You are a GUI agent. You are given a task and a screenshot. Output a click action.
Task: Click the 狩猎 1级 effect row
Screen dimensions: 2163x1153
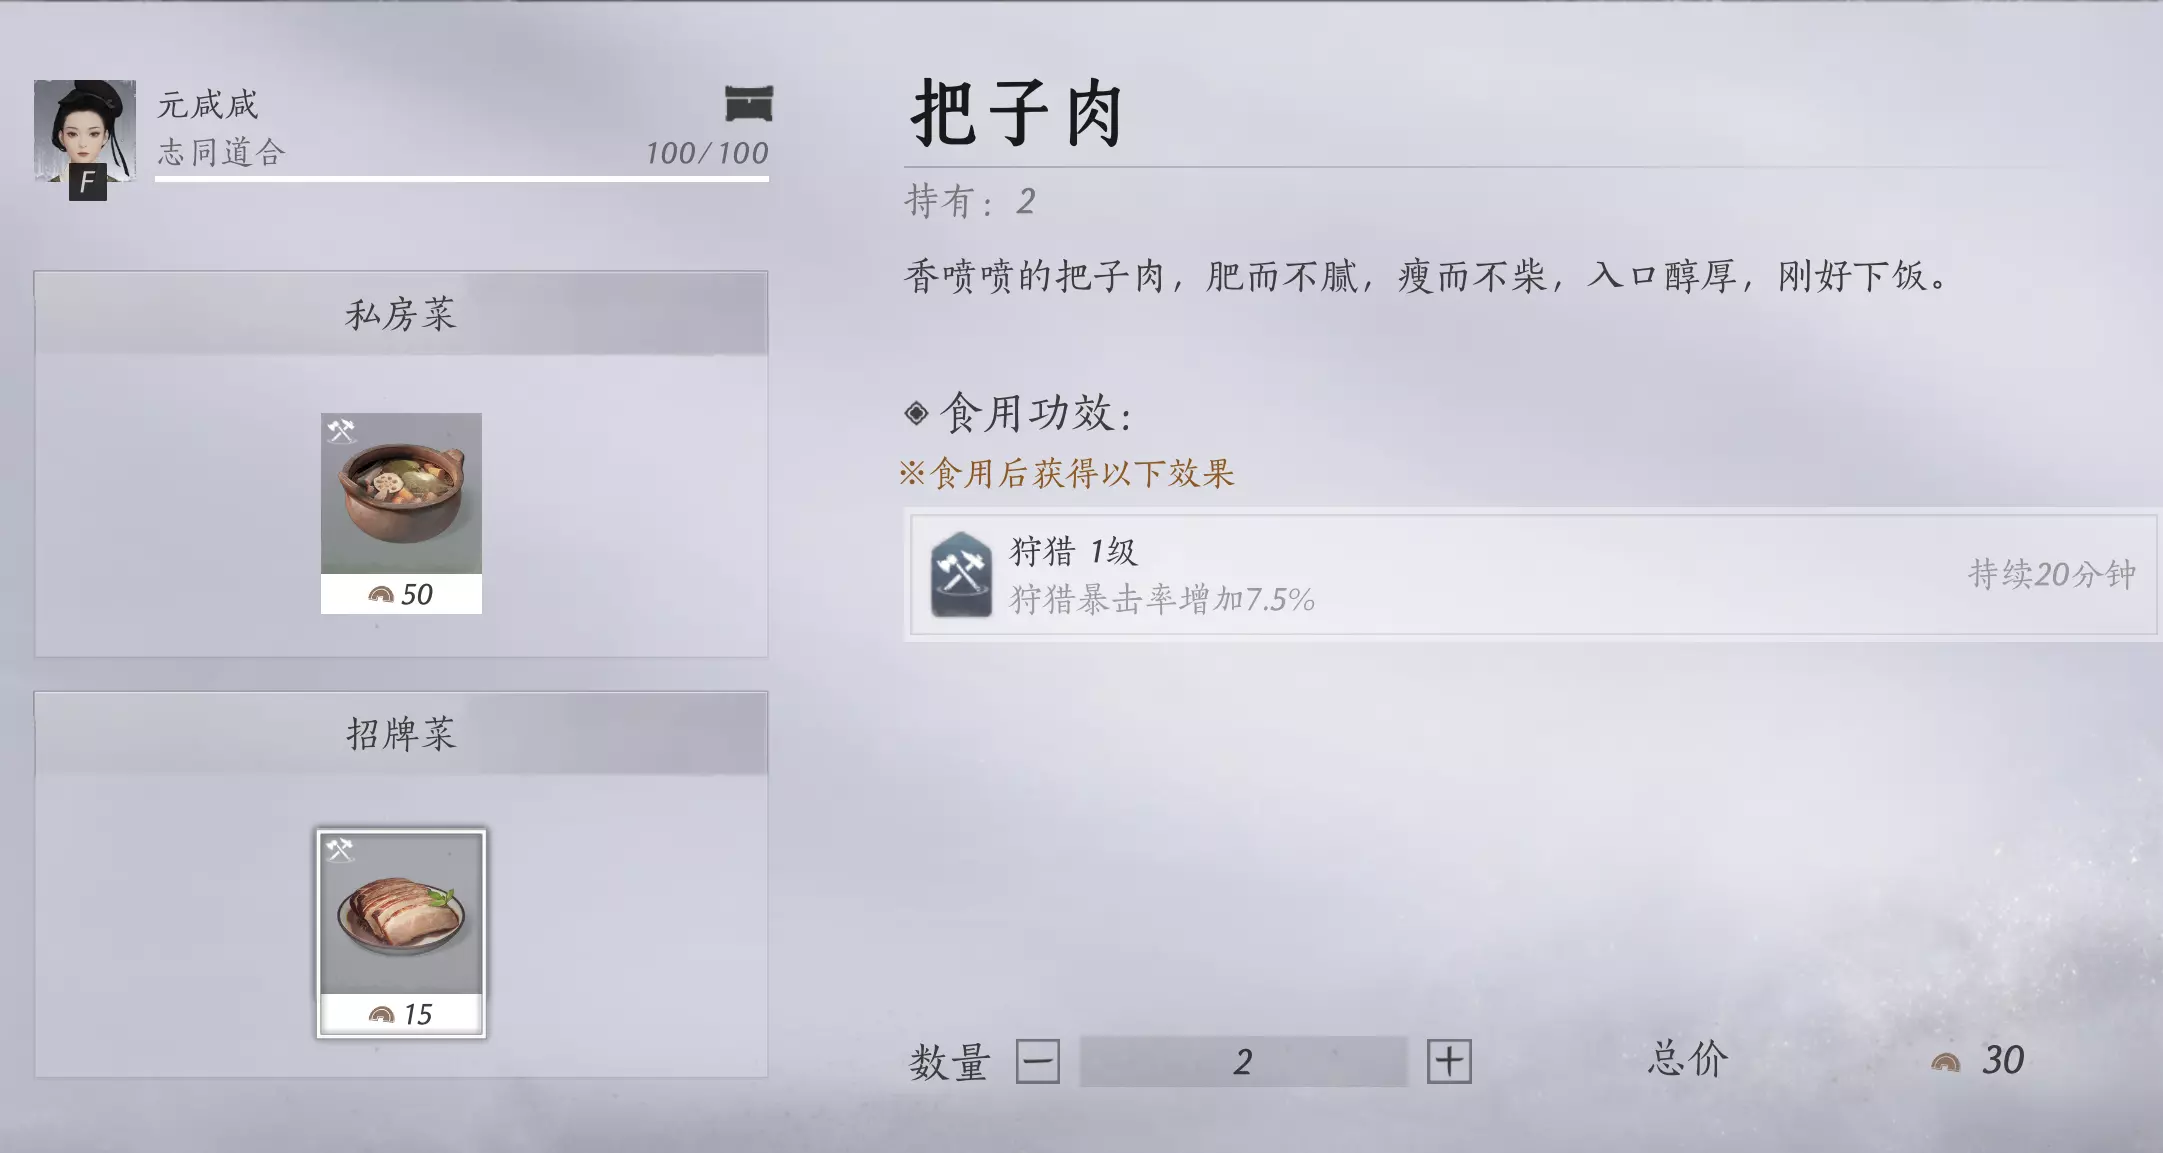click(x=1533, y=574)
